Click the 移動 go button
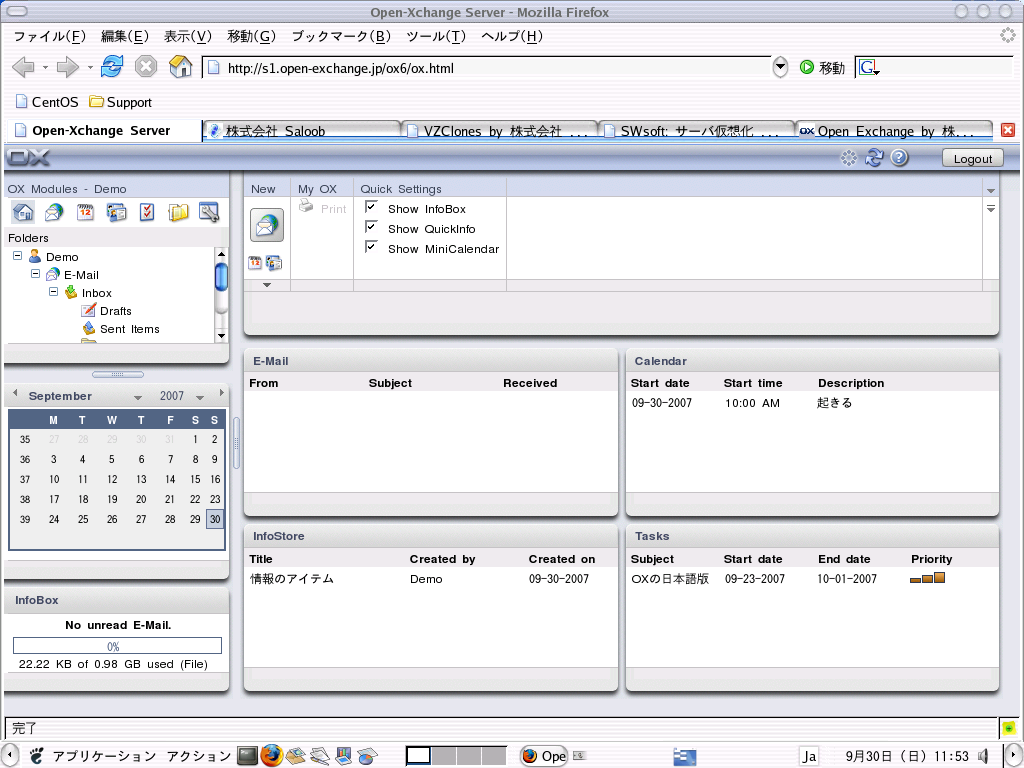 (823, 67)
